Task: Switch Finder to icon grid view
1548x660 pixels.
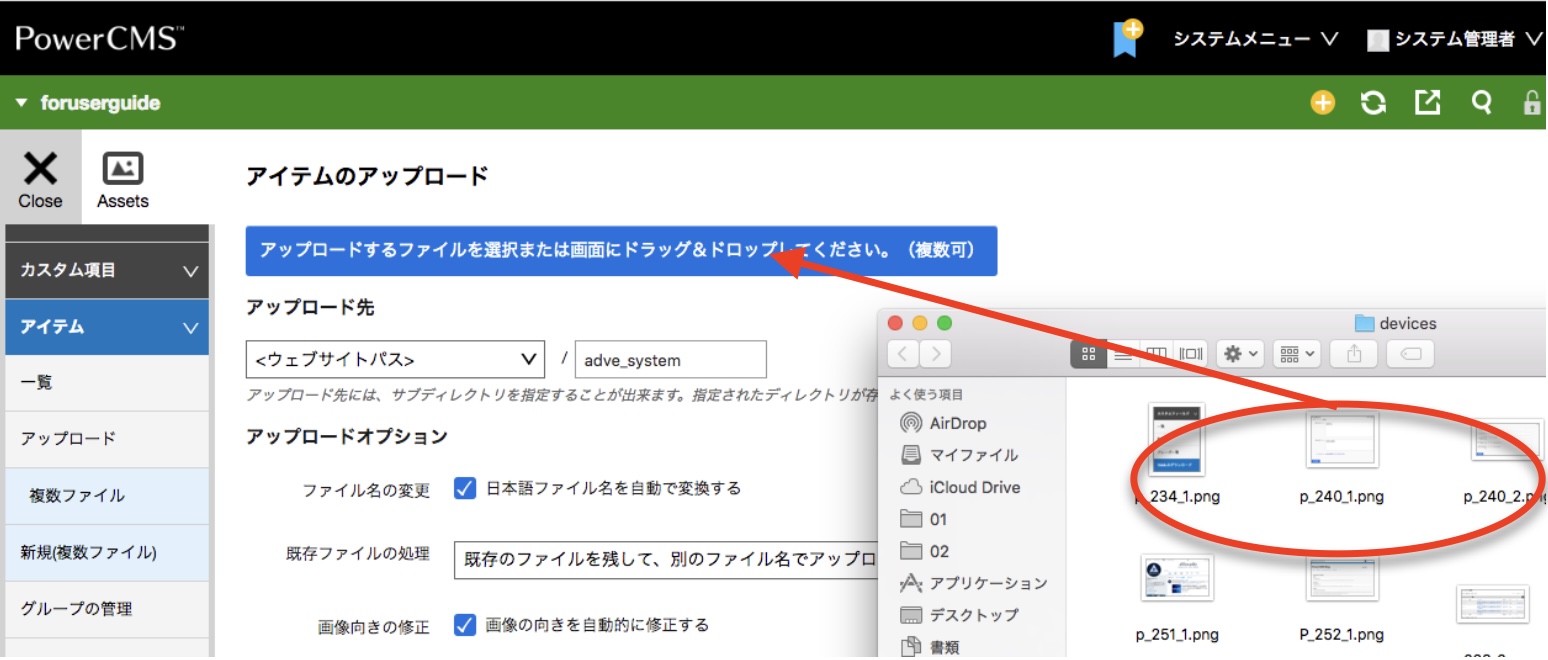Action: click(1089, 354)
